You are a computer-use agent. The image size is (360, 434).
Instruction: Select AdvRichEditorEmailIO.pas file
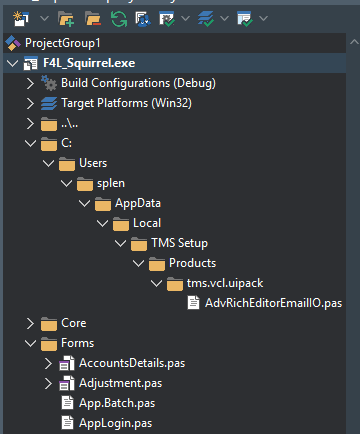[x=274, y=303]
